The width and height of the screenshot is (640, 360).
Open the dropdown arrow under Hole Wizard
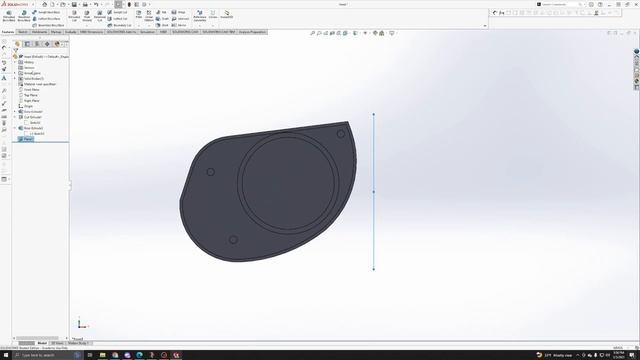pos(87,25)
